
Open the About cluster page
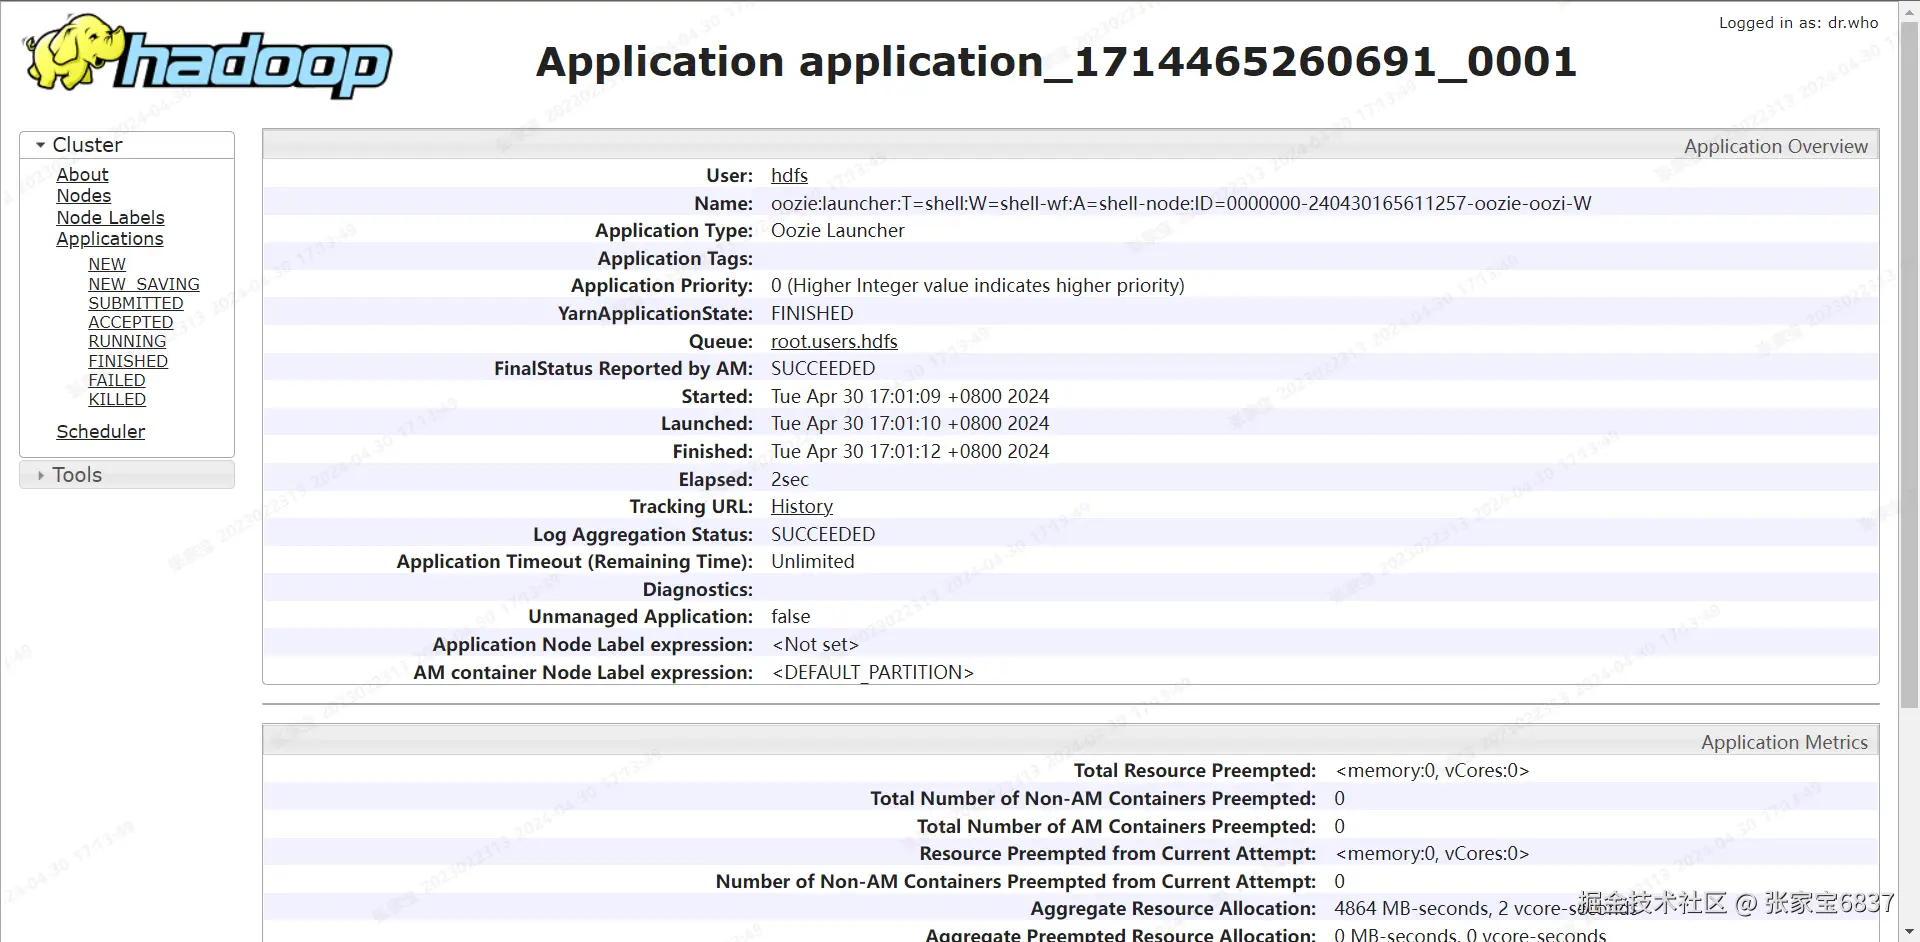82,175
